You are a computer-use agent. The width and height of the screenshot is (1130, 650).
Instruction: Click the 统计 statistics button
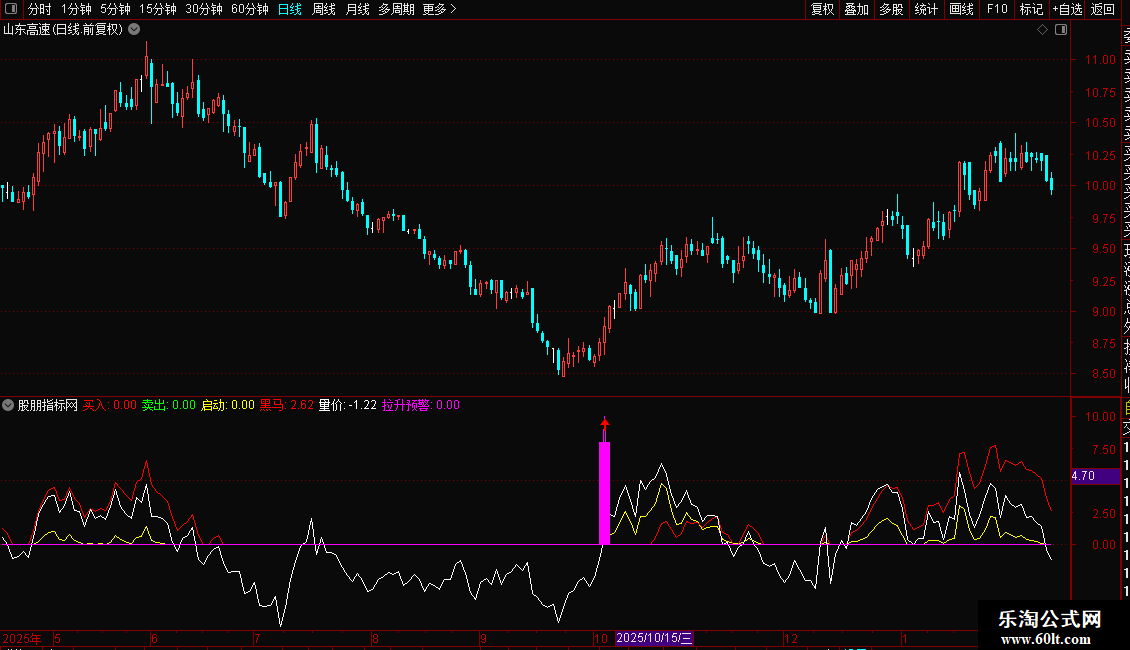coord(925,9)
